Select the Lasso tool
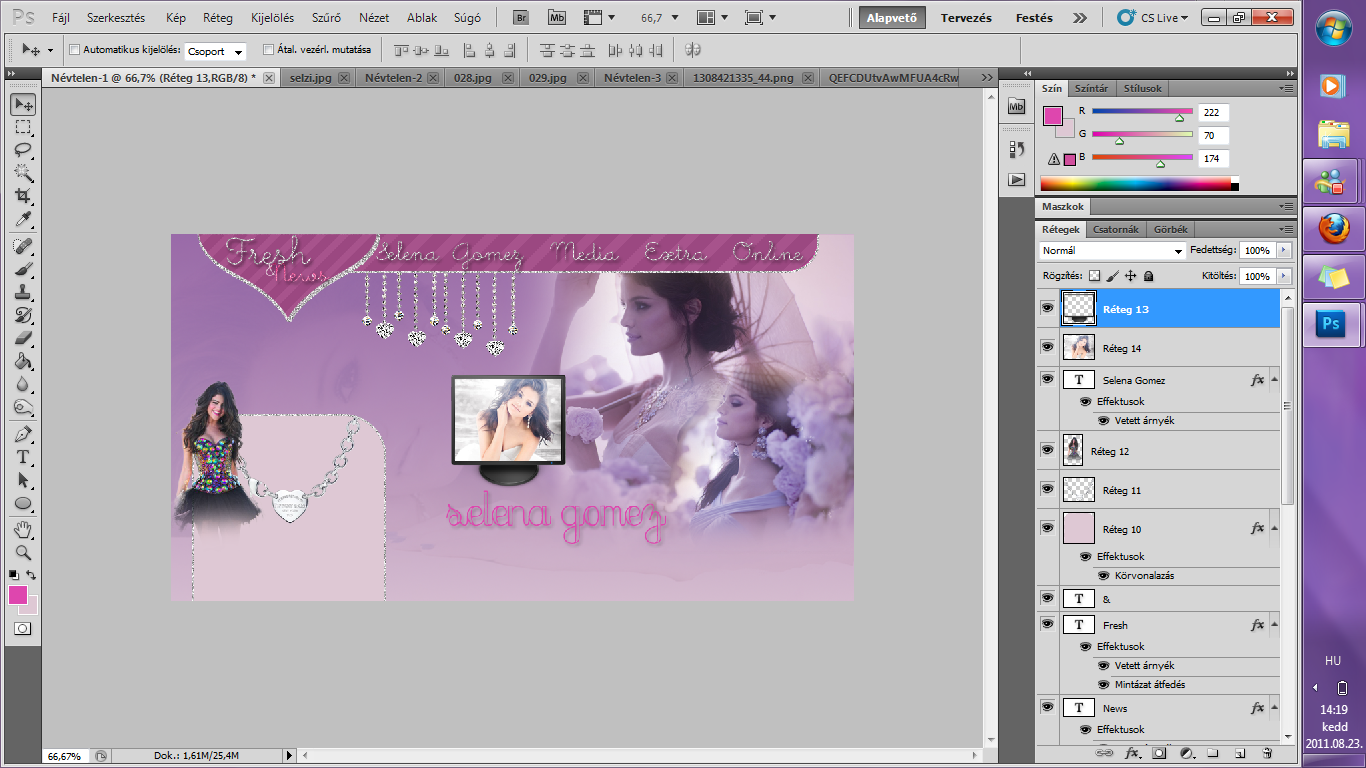The width and height of the screenshot is (1366, 768). pyautogui.click(x=22, y=150)
